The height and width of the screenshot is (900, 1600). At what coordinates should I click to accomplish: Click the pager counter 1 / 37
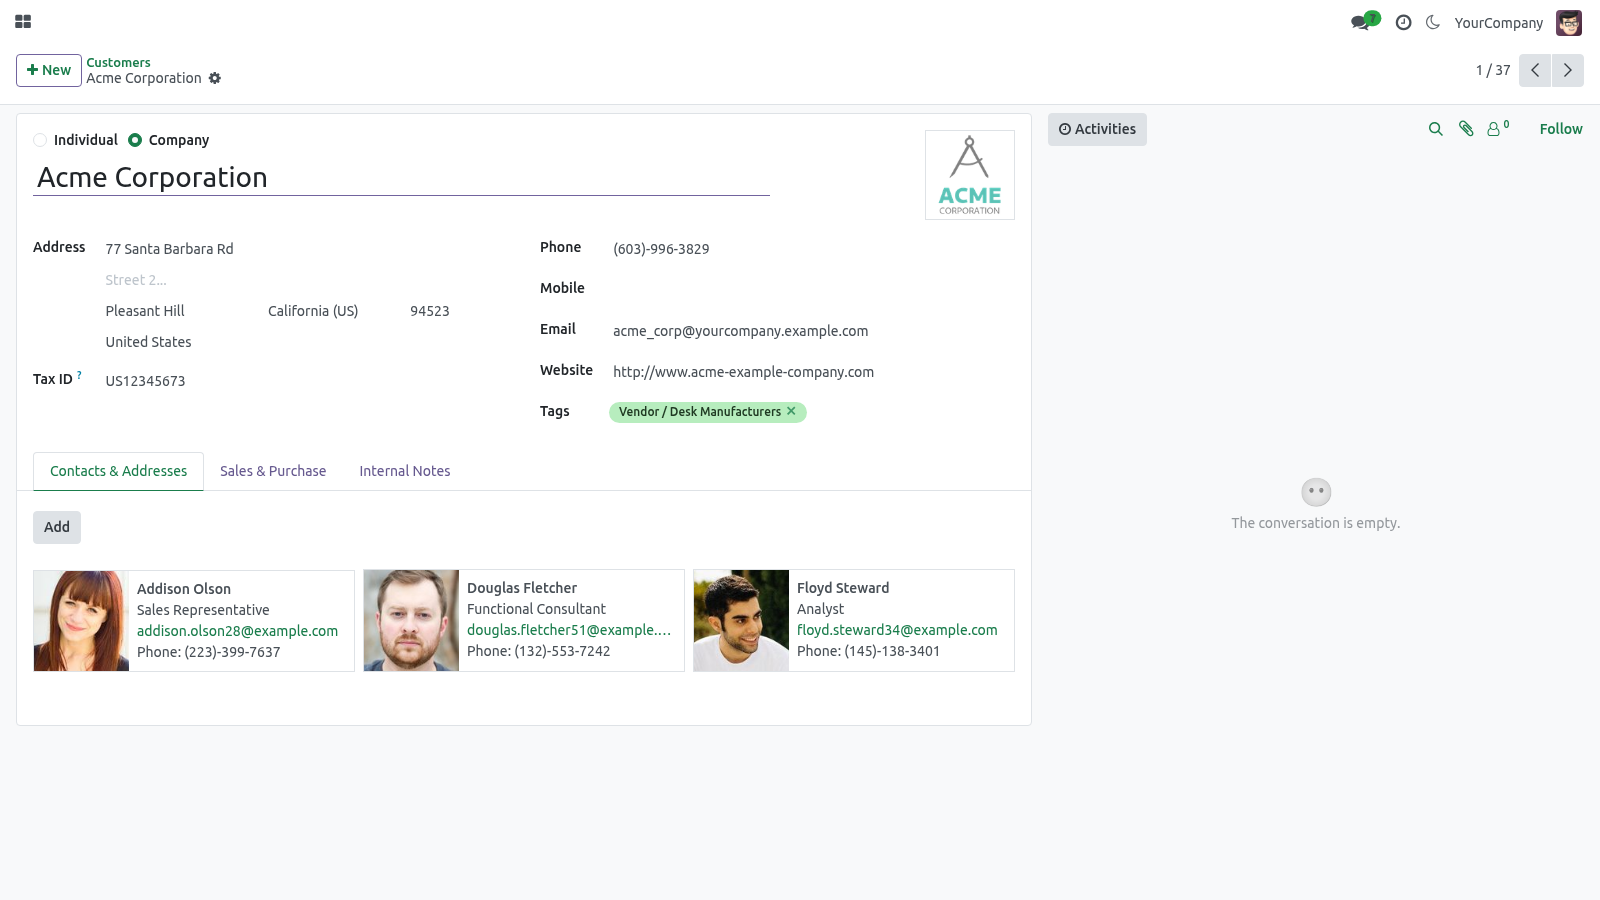[x=1493, y=70]
